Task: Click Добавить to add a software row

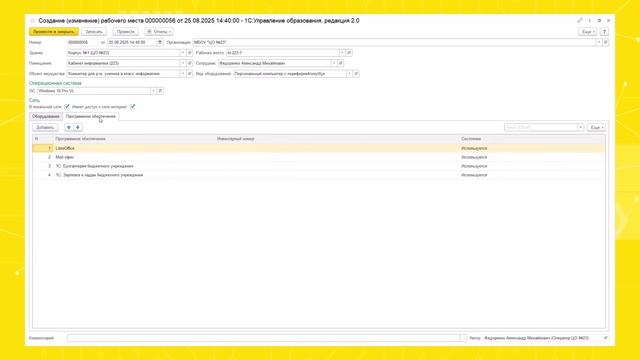Action: click(45, 127)
